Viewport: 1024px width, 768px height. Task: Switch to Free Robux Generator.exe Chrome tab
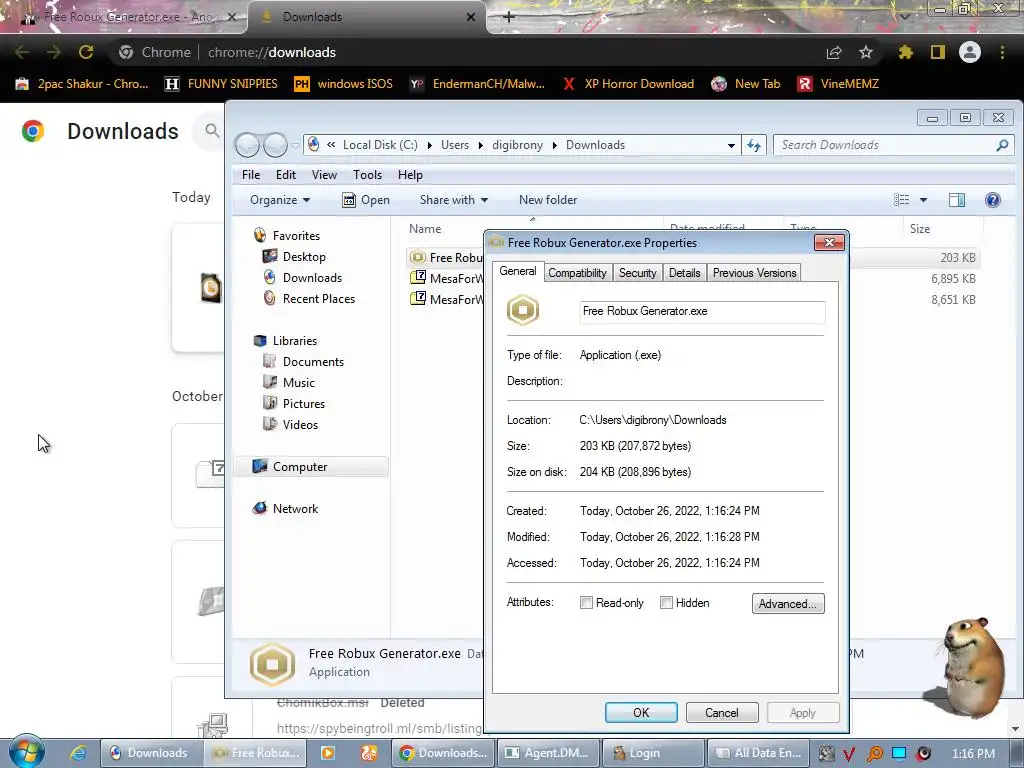pyautogui.click(x=124, y=17)
